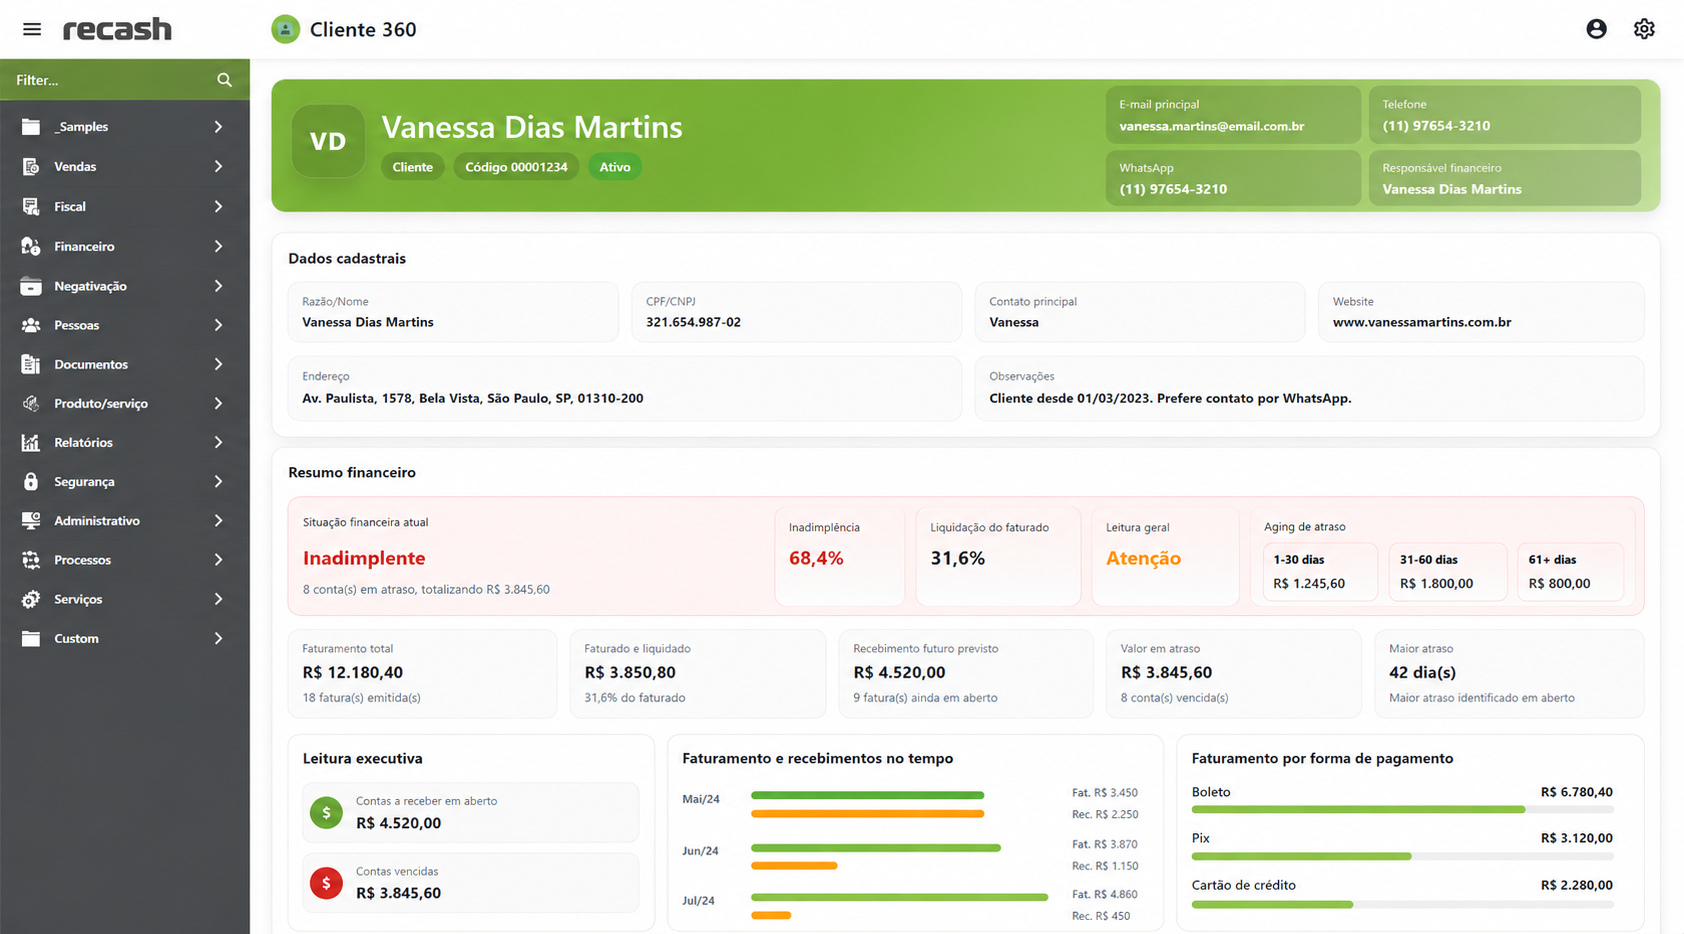Click the 42 dia(s) Maior atraso value
This screenshot has height=934, width=1684.
[1422, 672]
